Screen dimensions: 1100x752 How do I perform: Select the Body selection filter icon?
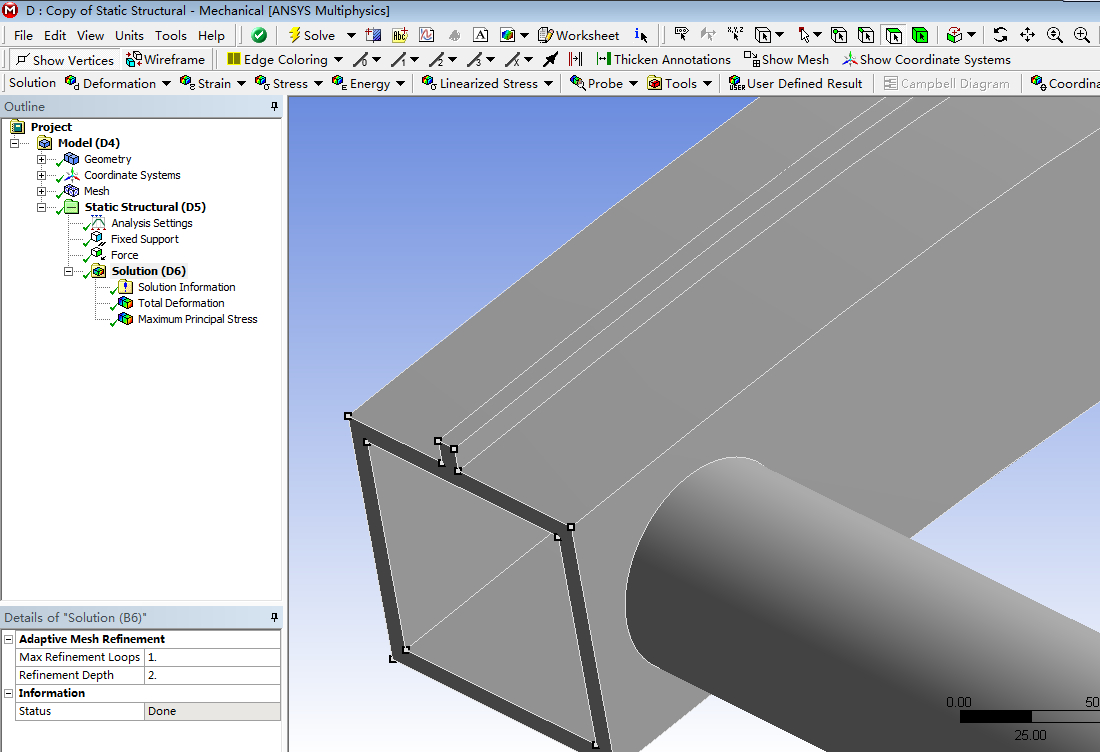coord(920,35)
